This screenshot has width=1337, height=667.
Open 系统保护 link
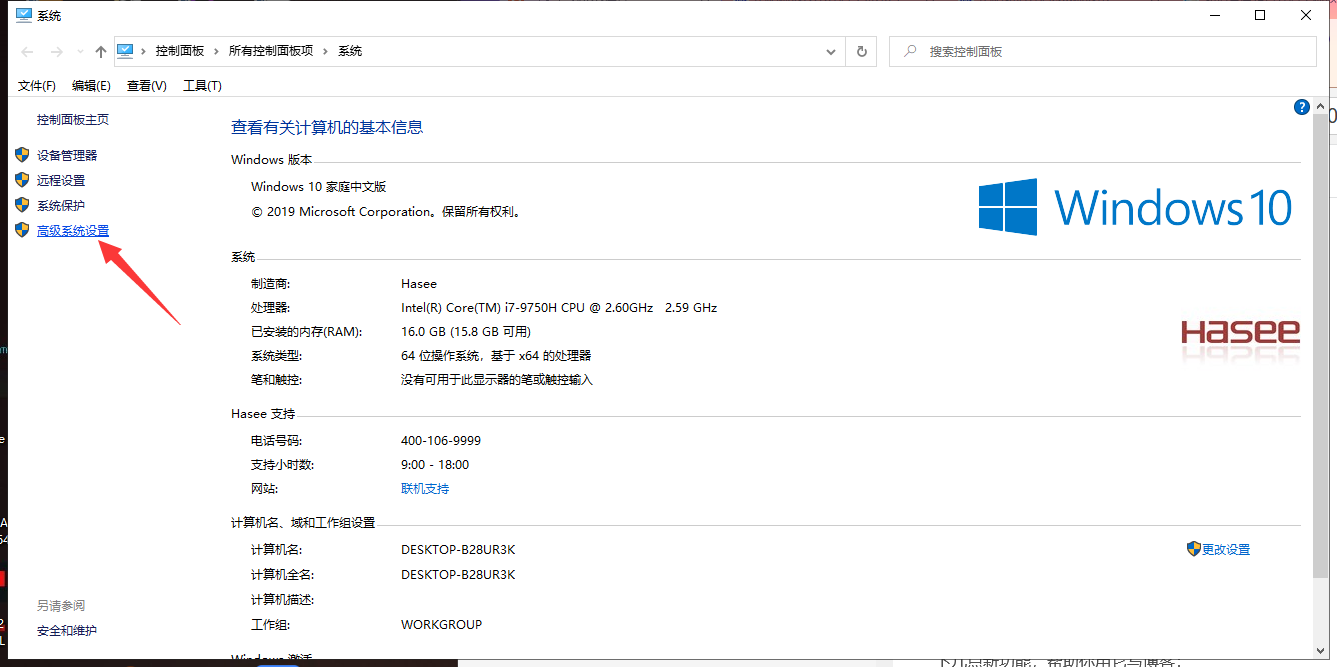click(x=61, y=206)
